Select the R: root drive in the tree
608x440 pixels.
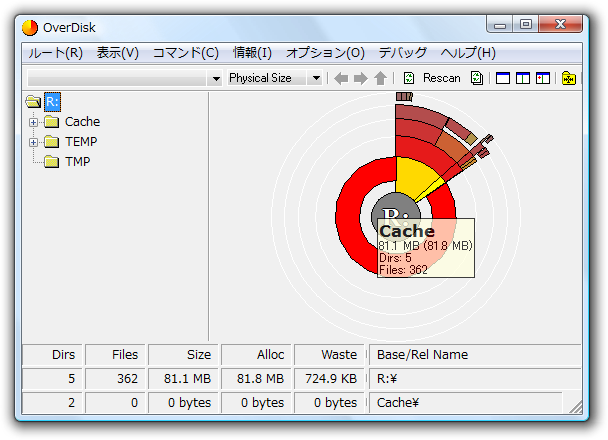pos(52,102)
